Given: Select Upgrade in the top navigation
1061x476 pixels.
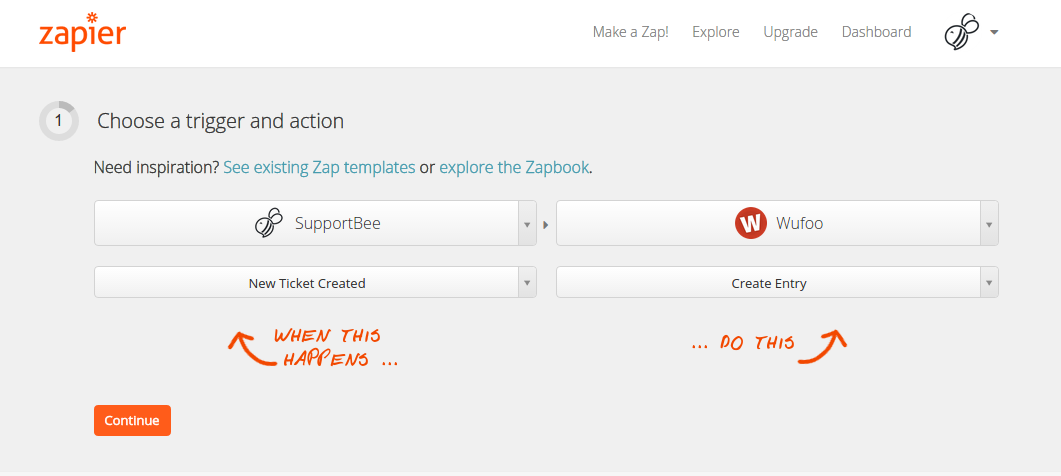Looking at the screenshot, I should [x=790, y=32].
